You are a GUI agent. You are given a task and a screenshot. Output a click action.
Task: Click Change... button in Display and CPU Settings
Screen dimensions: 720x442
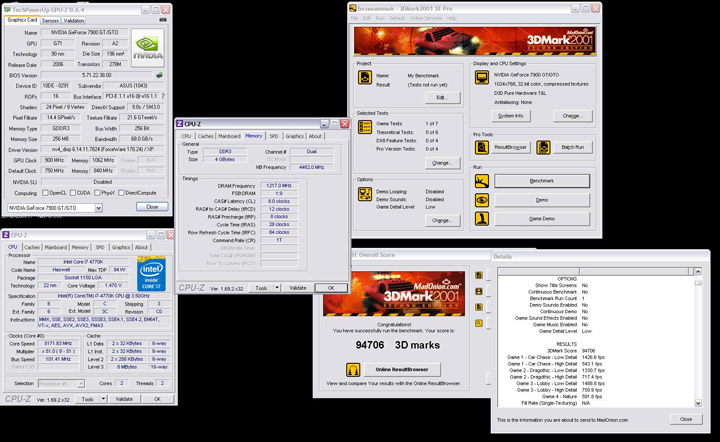573,116
